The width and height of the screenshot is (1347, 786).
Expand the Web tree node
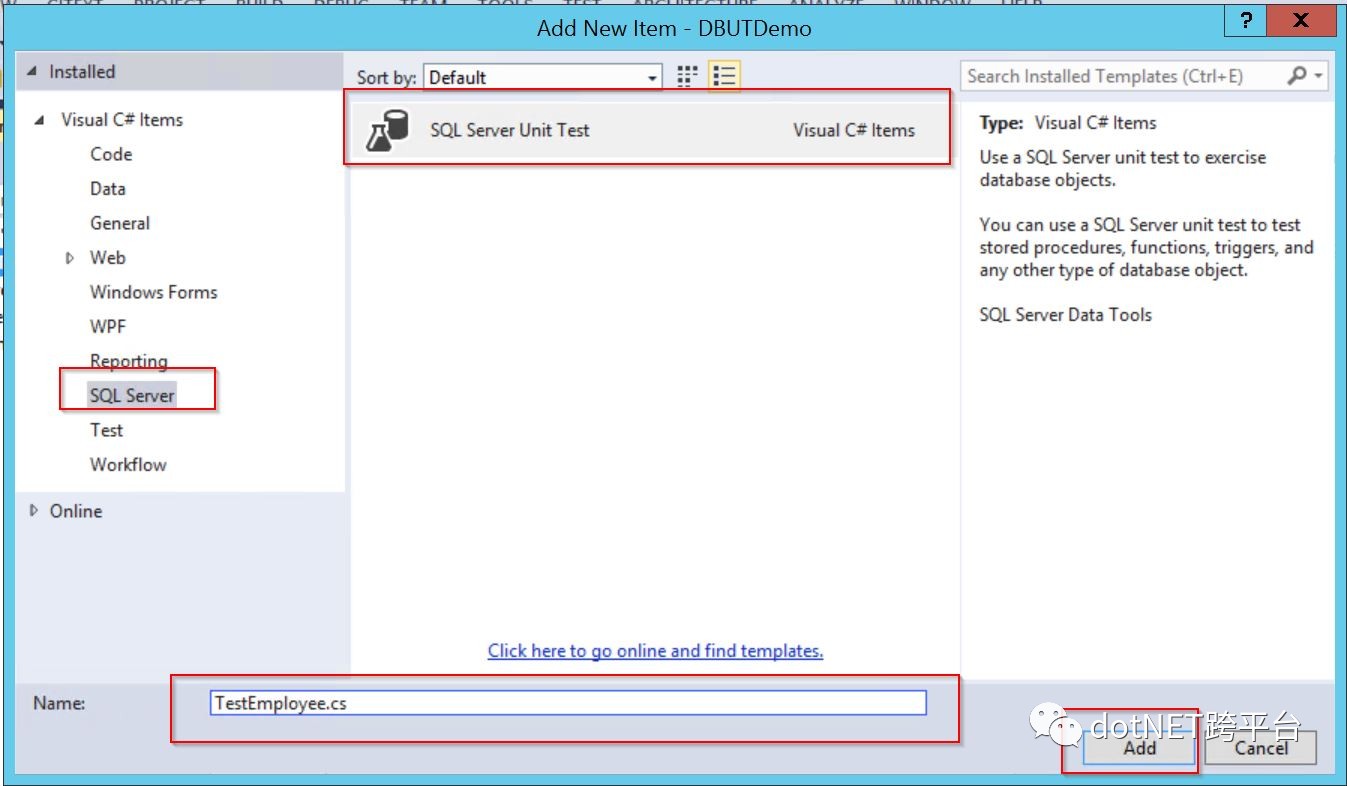70,258
